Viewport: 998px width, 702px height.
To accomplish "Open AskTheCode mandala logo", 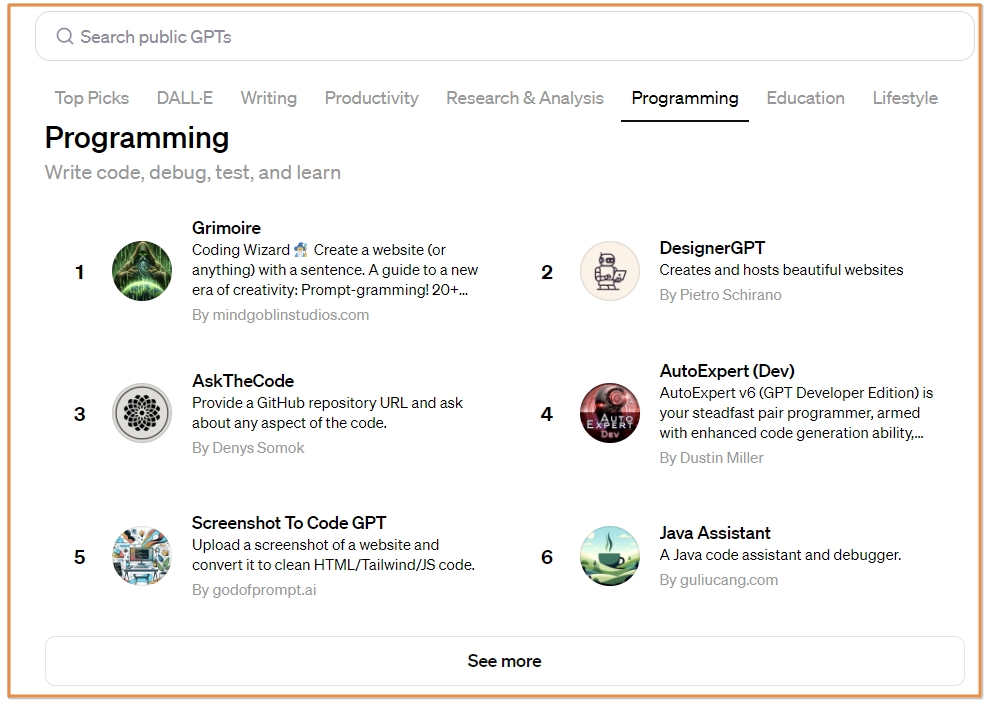I will click(142, 413).
